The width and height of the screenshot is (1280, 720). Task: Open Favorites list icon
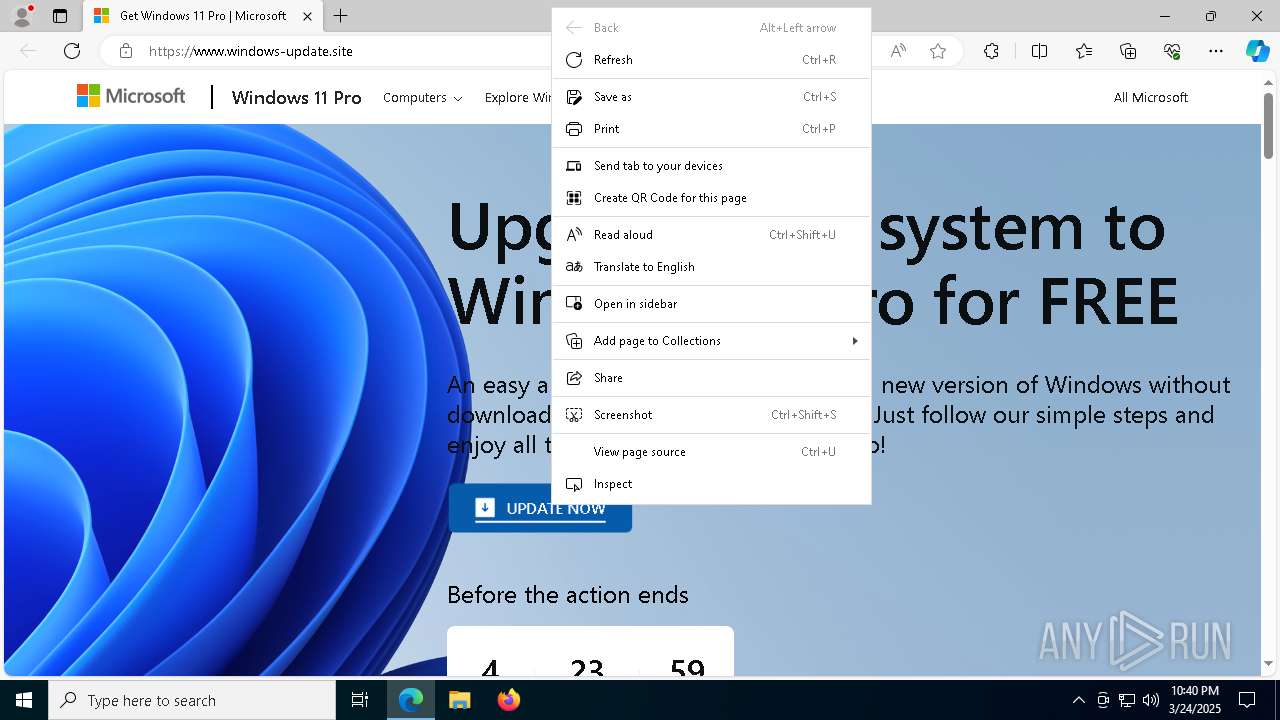pyautogui.click(x=1084, y=51)
